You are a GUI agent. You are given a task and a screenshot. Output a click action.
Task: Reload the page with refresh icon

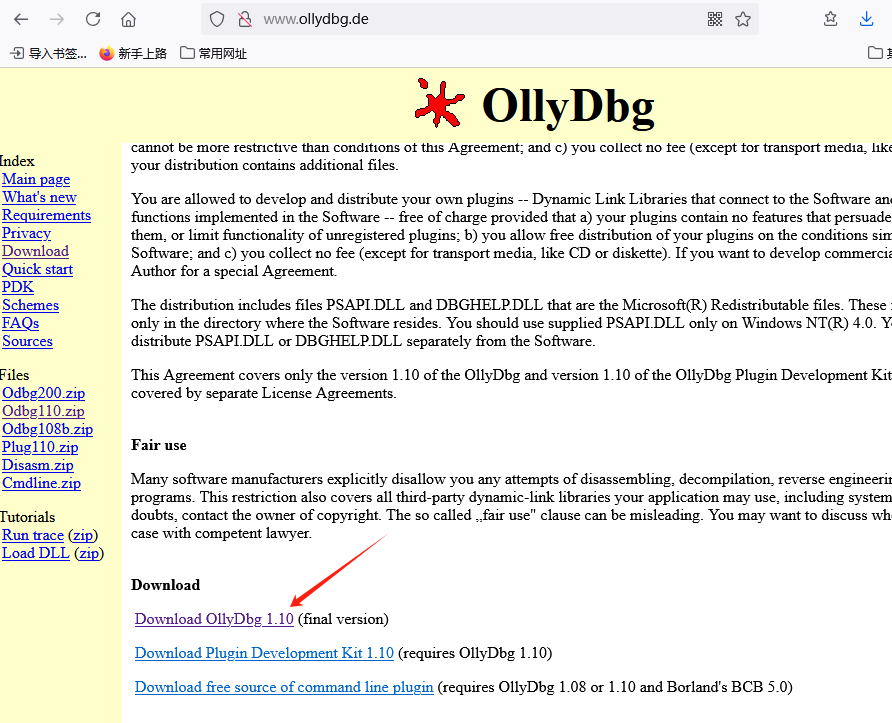[x=93, y=19]
